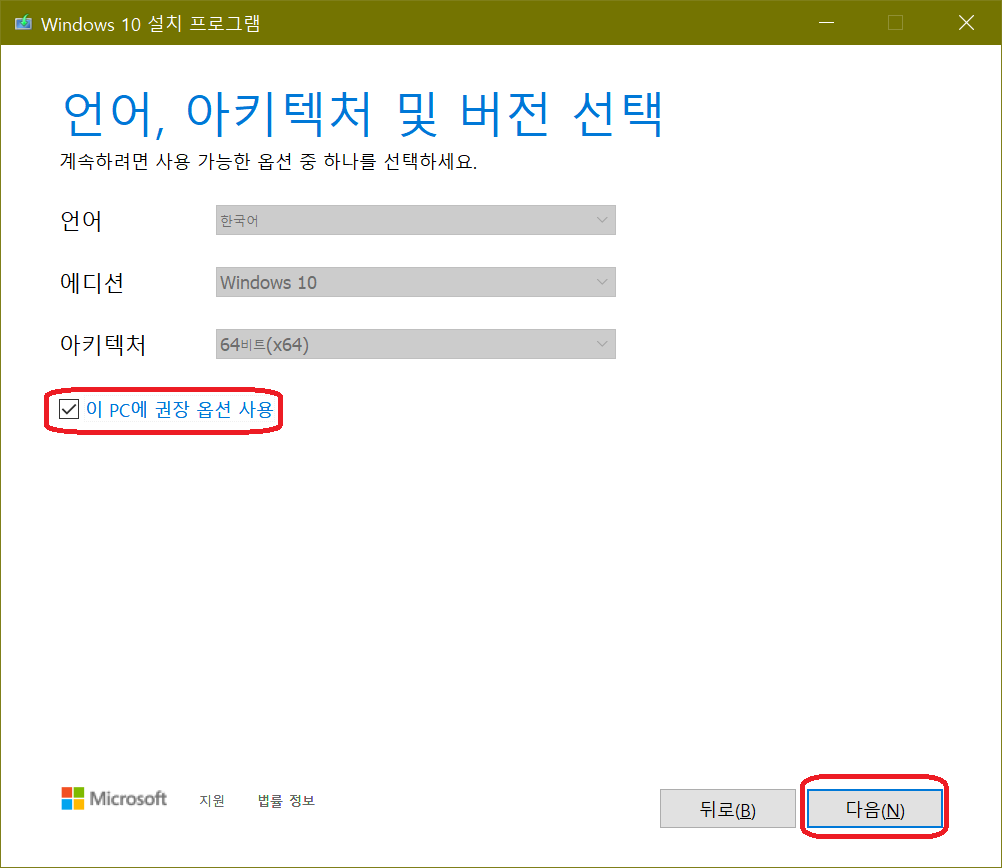Open the 에디션 dropdown showing Windows 10
This screenshot has height=868, width=1002.
415,282
